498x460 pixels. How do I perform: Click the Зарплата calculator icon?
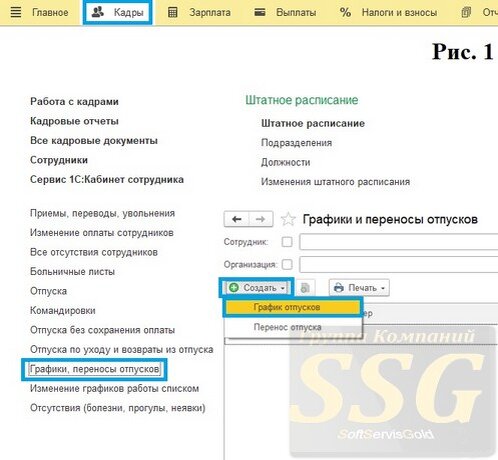point(173,12)
